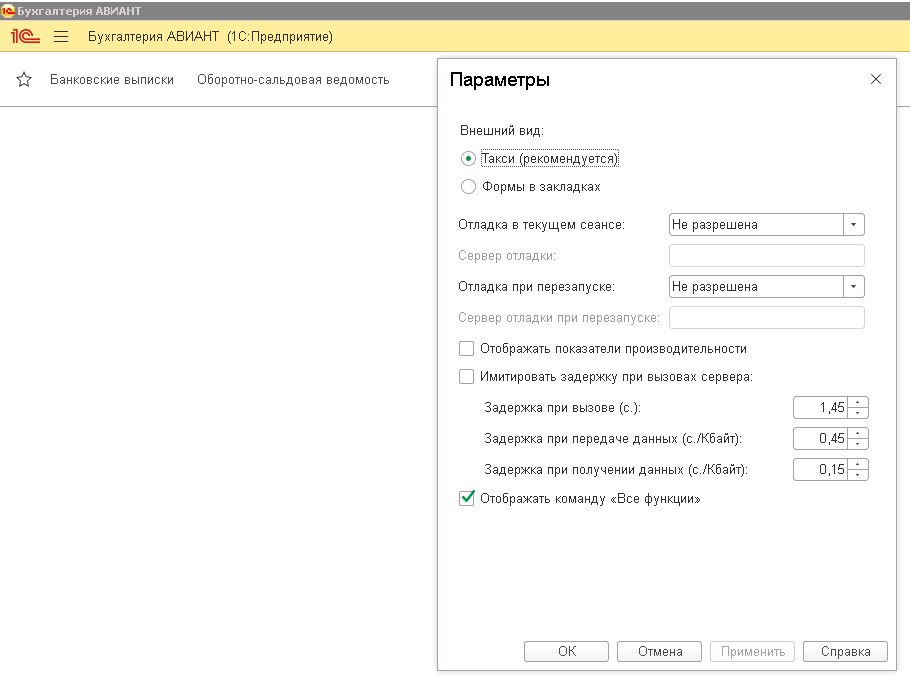
Task: Enable Имитировать задержку при вызовах сервера
Action: pyautogui.click(x=466, y=376)
